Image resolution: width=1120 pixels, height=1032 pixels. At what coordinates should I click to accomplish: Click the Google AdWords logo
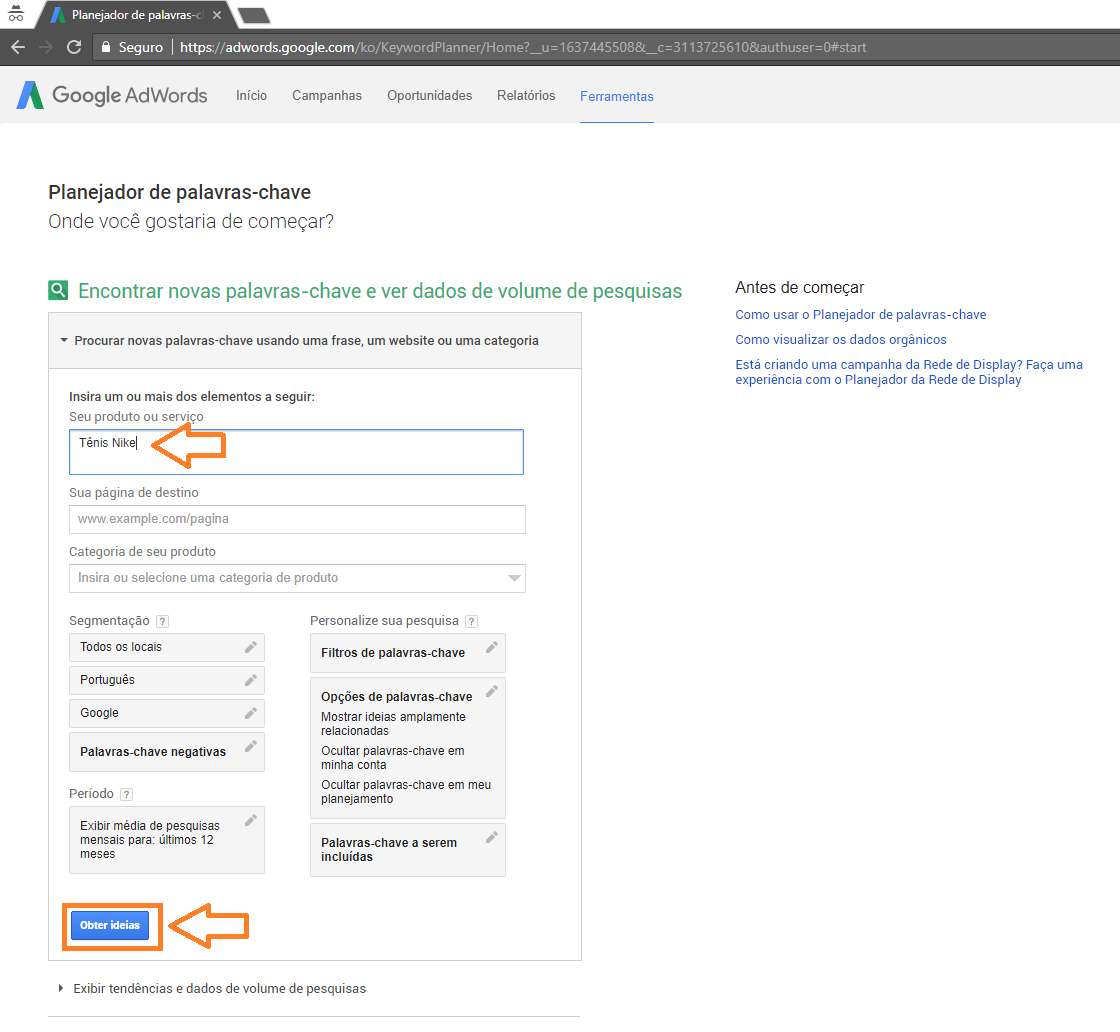click(x=112, y=96)
